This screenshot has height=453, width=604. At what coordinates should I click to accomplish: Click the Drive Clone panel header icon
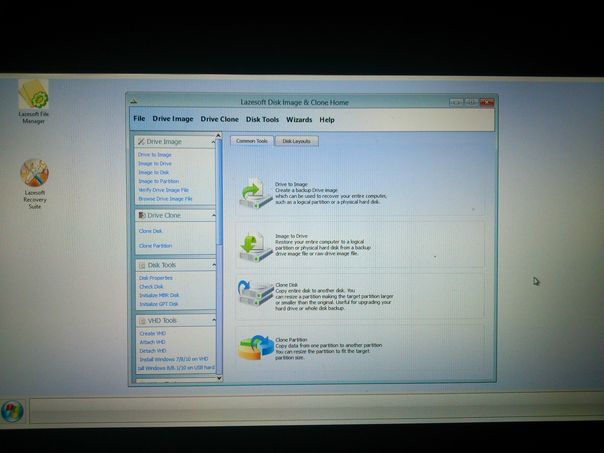[142, 215]
